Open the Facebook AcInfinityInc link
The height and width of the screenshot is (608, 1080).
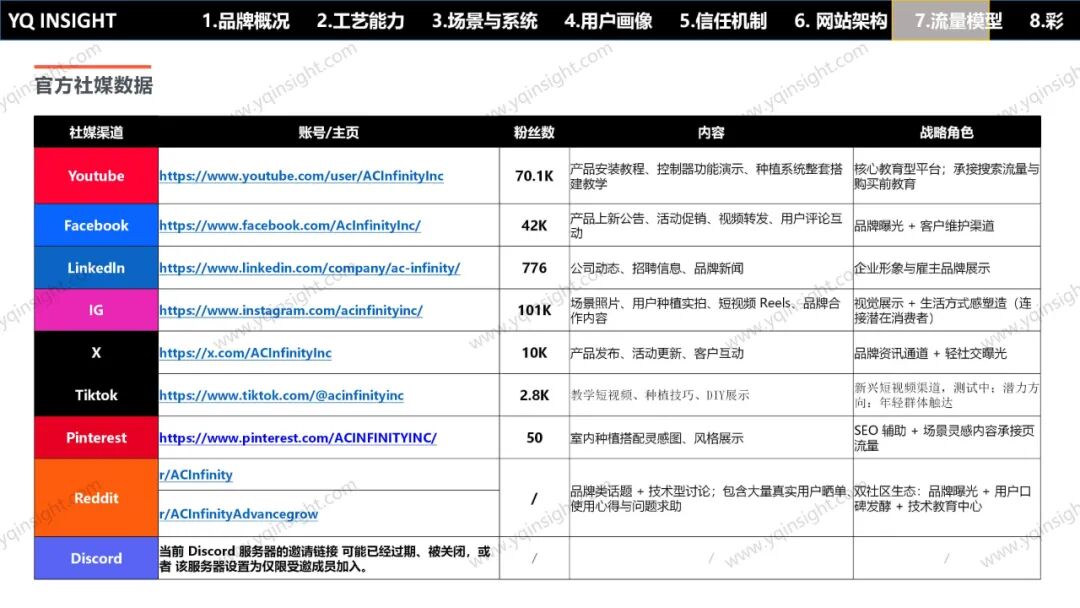[290, 226]
